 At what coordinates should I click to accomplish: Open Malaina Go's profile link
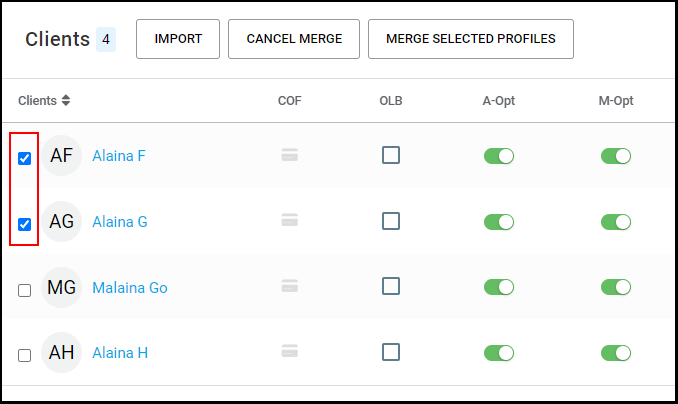tap(130, 288)
